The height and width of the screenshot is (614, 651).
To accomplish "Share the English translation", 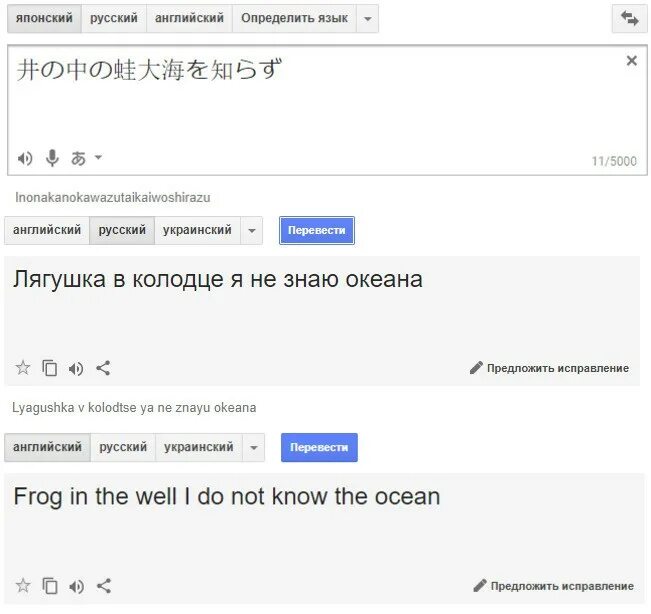I will point(104,586).
